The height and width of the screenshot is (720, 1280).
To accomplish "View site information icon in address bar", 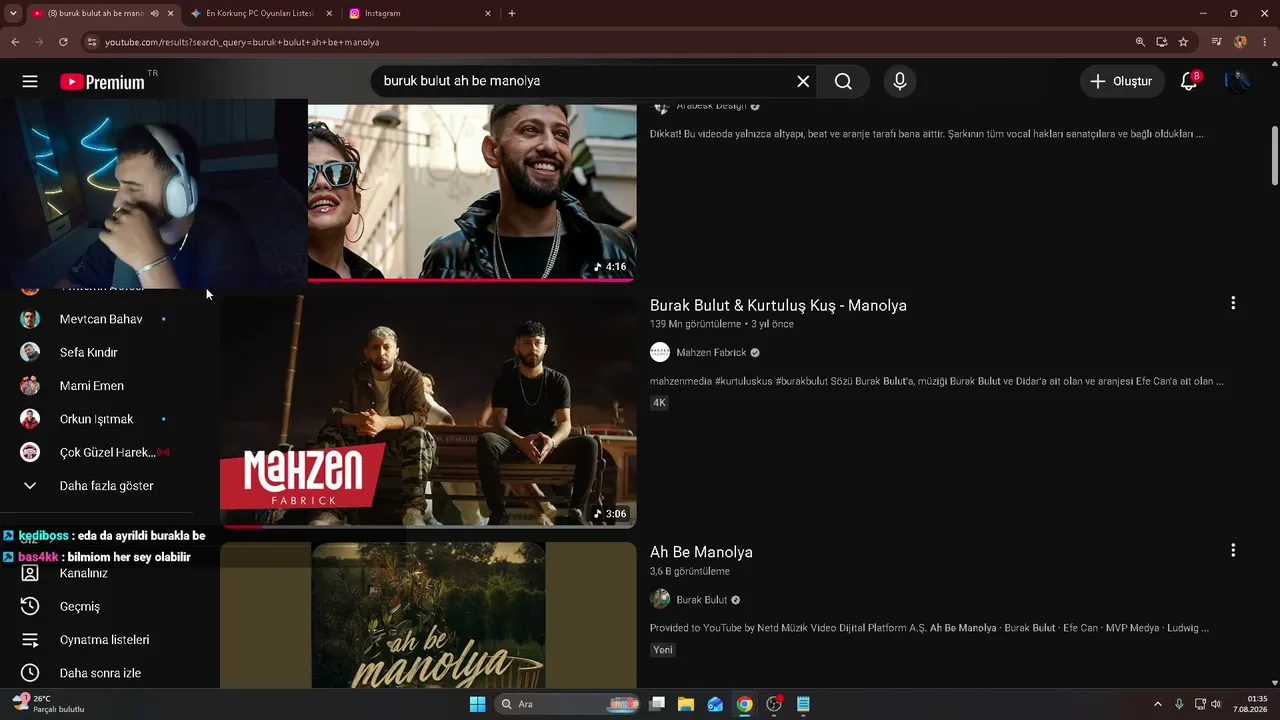I will pyautogui.click(x=92, y=42).
